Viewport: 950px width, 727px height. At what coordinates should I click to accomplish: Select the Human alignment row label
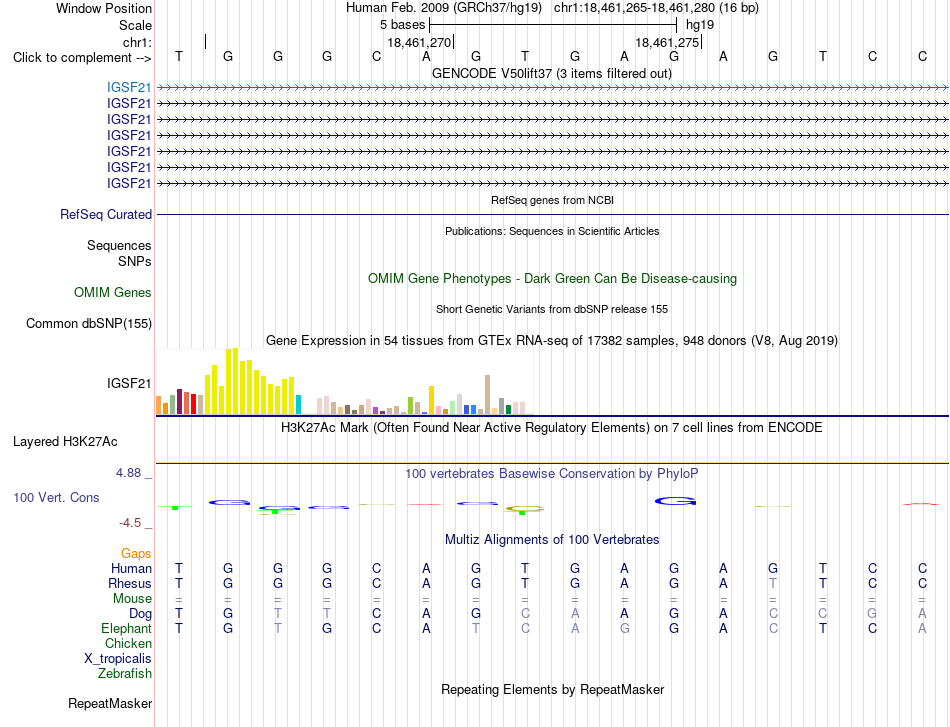(x=131, y=569)
